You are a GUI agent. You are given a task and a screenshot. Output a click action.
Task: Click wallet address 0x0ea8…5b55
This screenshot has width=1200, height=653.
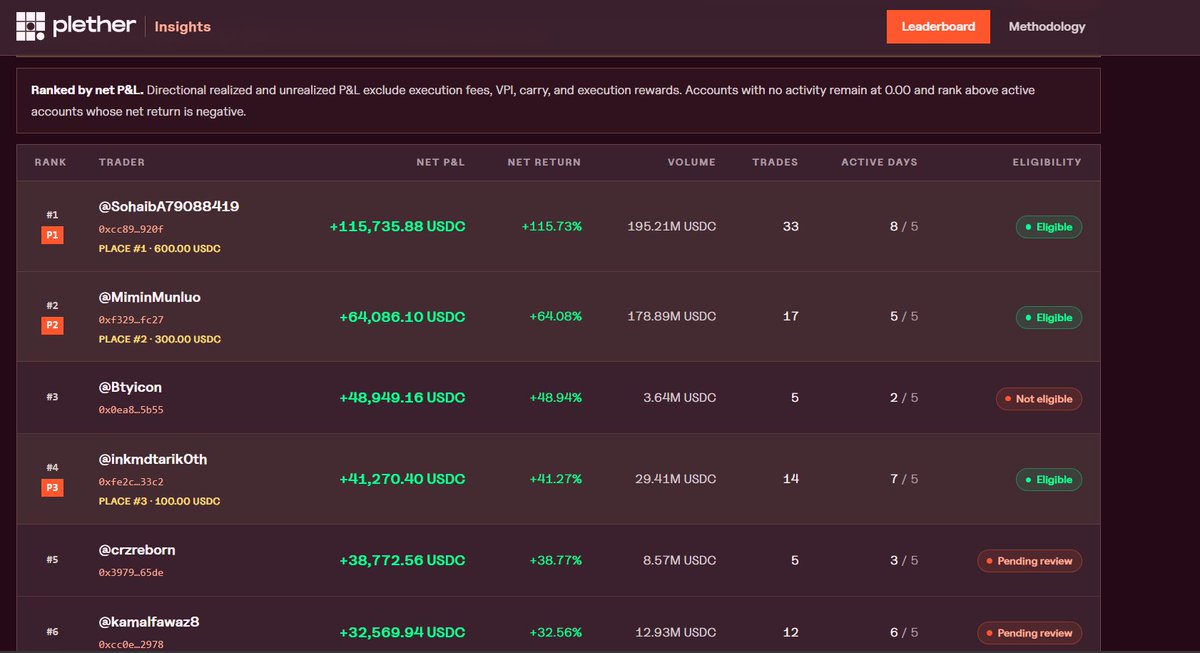coord(130,410)
